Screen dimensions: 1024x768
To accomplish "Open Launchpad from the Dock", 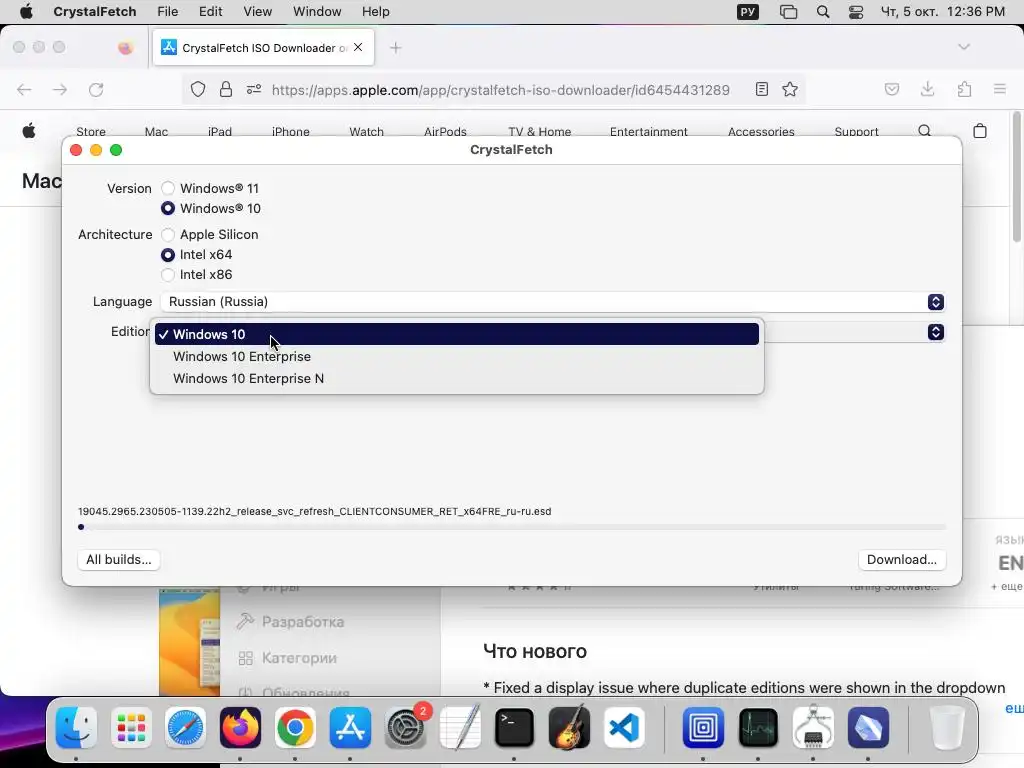I will point(131,728).
